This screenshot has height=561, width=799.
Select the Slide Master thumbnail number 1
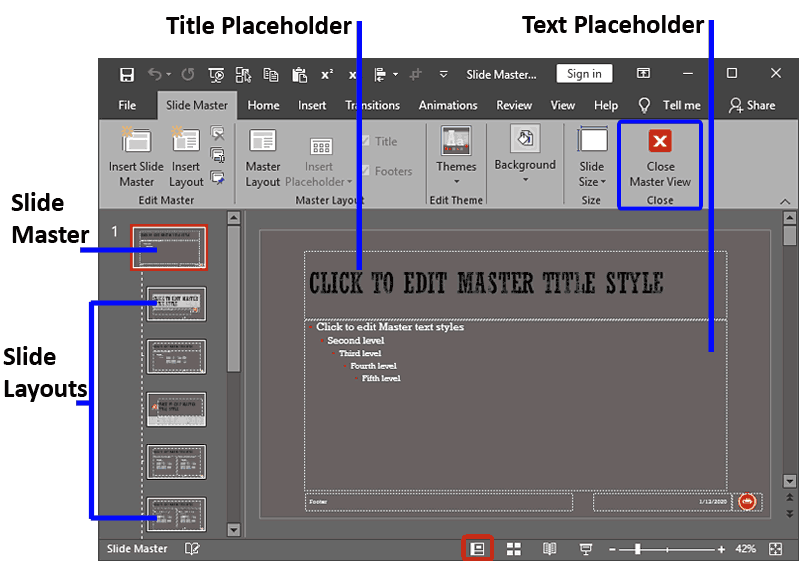coord(169,247)
